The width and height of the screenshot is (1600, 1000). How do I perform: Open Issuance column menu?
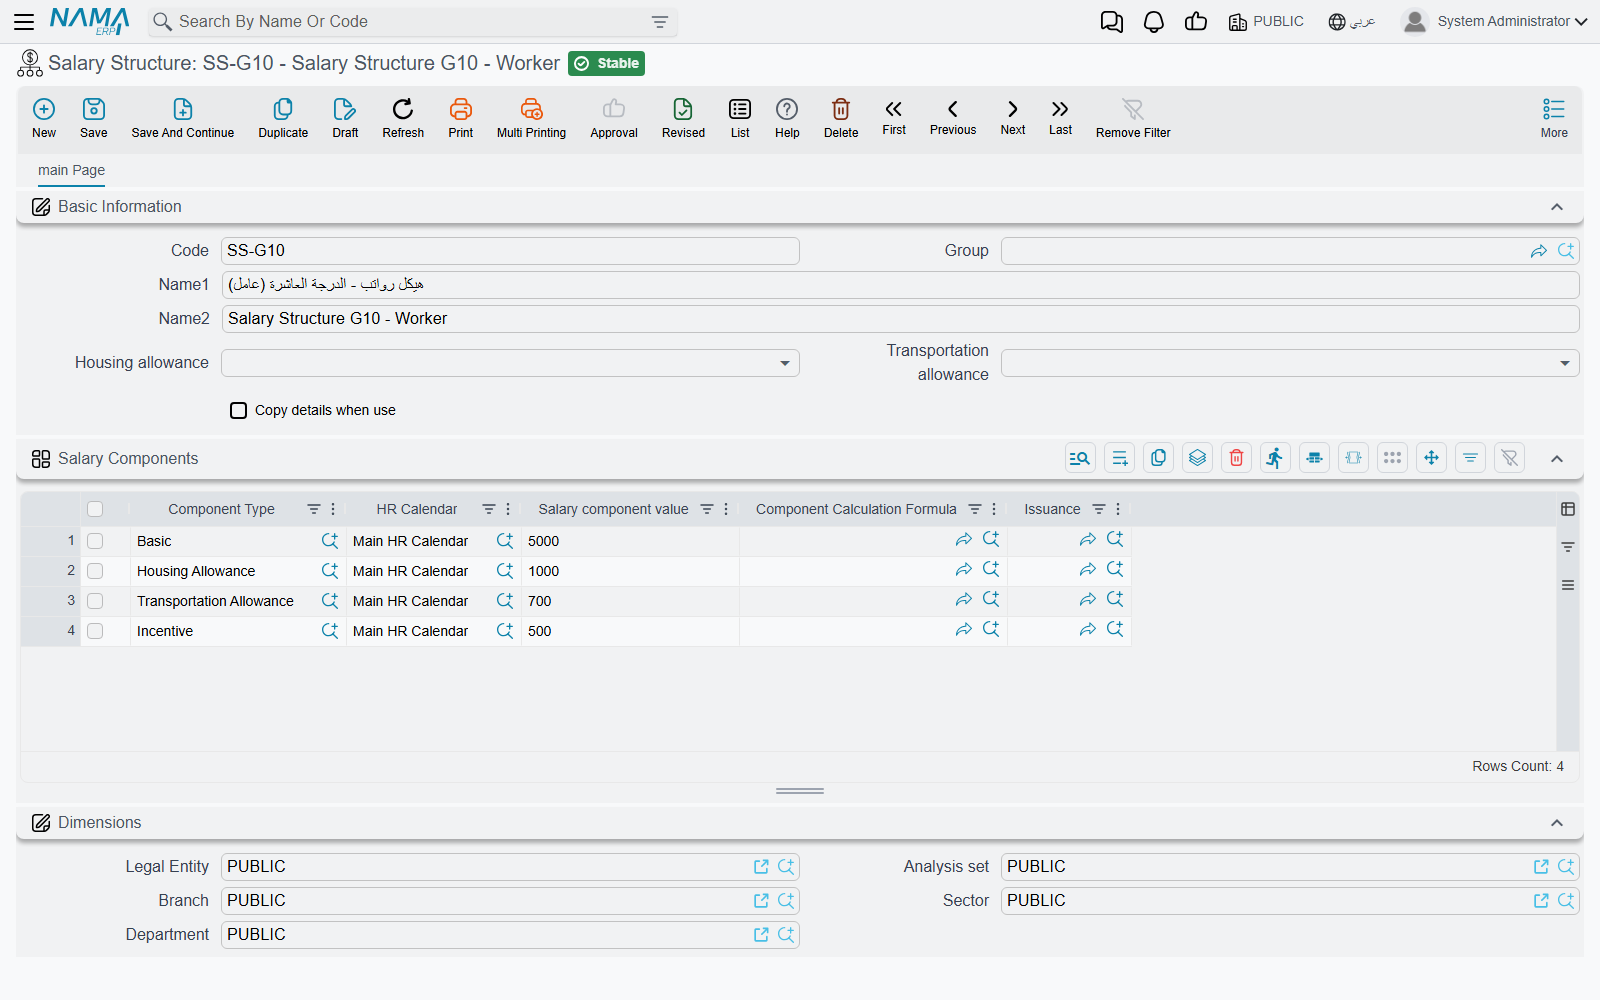click(1118, 509)
